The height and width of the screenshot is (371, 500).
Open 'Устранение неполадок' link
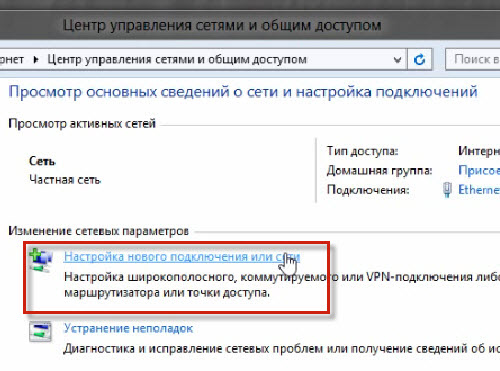click(128, 329)
